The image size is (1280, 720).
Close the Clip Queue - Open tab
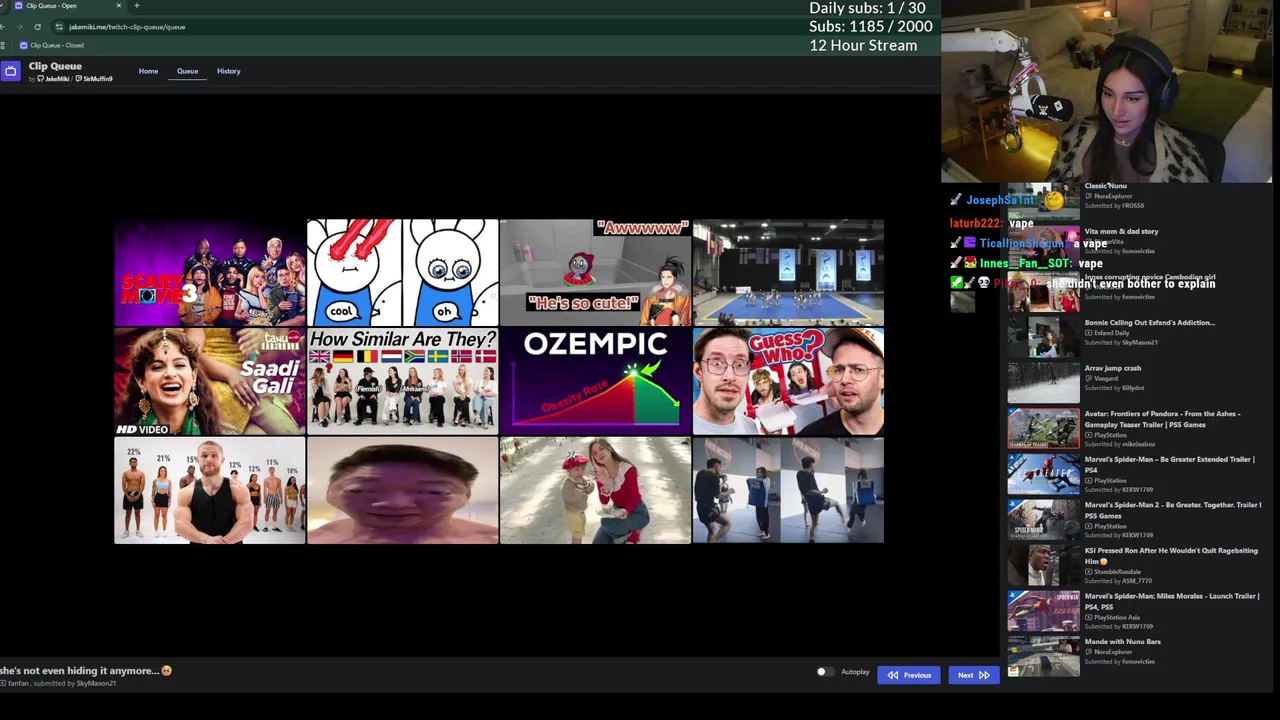(x=118, y=6)
